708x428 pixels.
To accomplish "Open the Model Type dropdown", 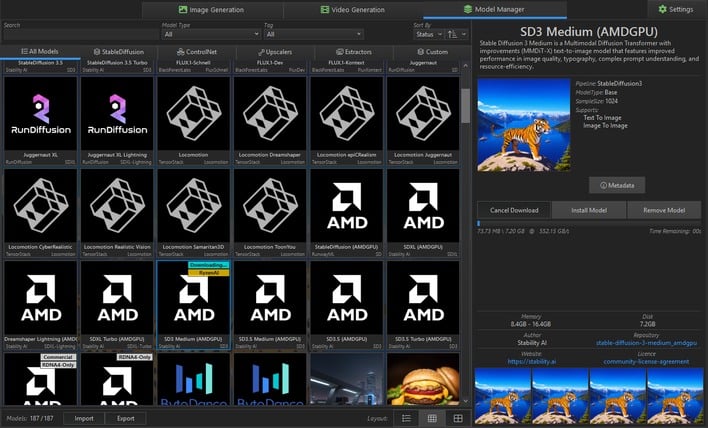I will [x=211, y=34].
